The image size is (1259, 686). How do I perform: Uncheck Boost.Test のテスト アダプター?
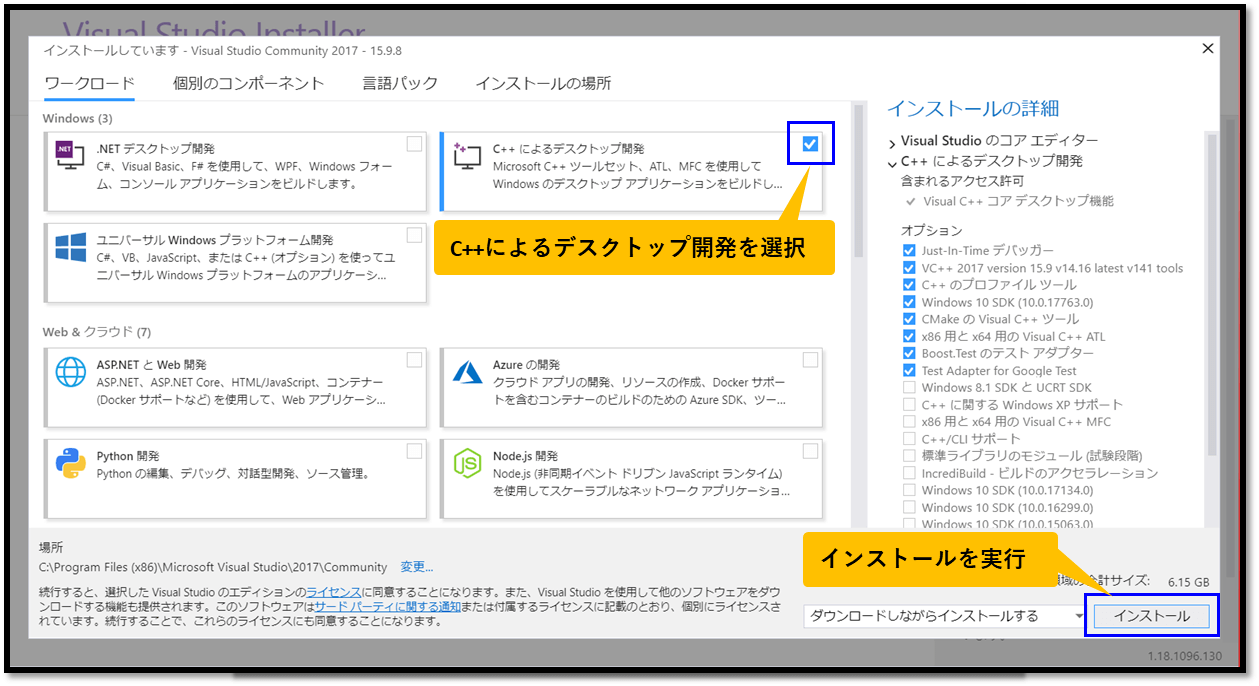(x=909, y=353)
